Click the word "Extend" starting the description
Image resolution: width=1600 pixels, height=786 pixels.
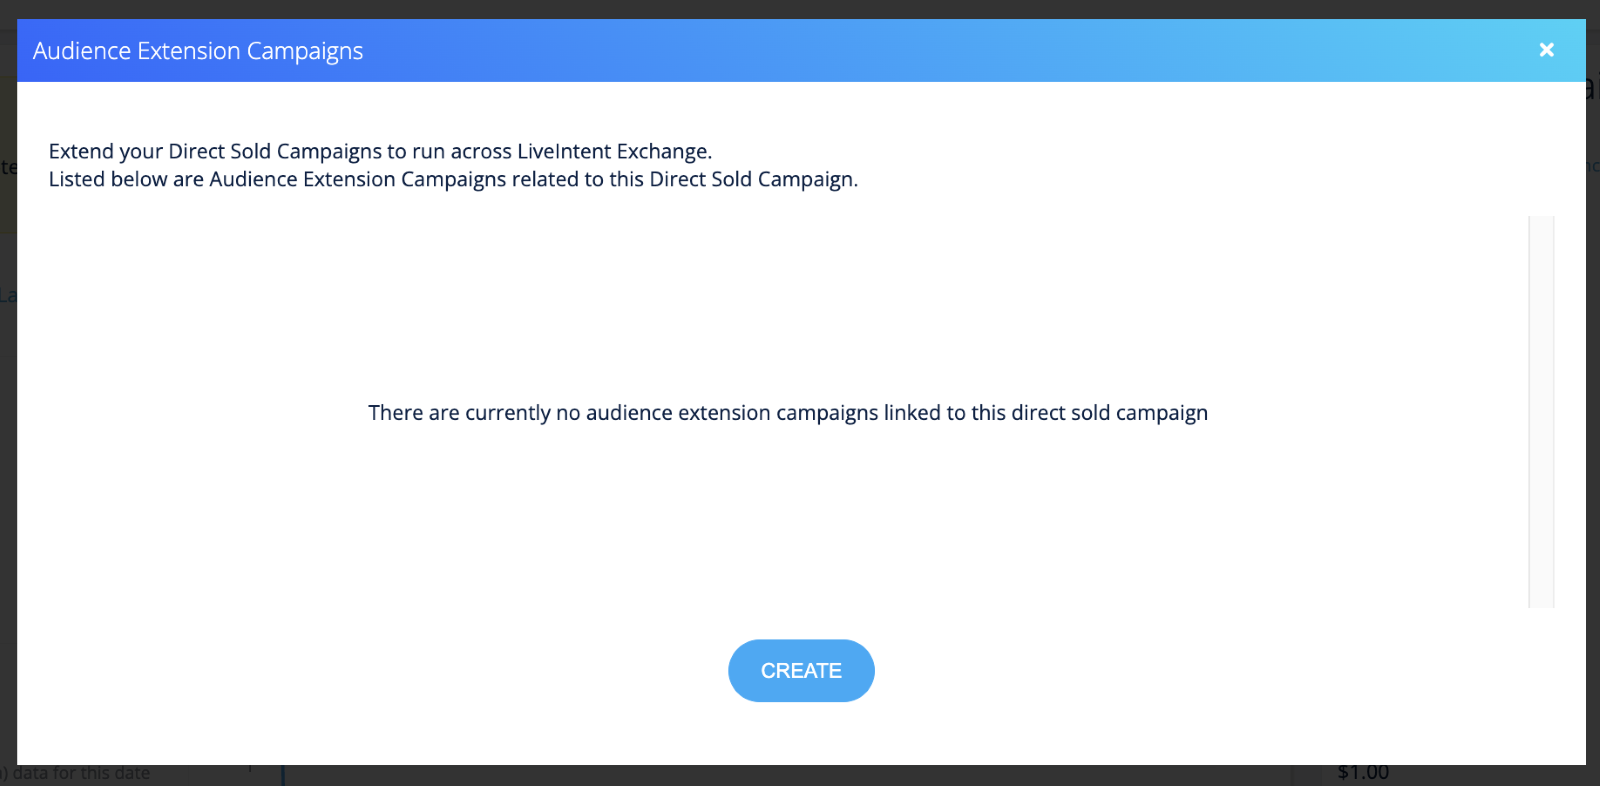81,151
